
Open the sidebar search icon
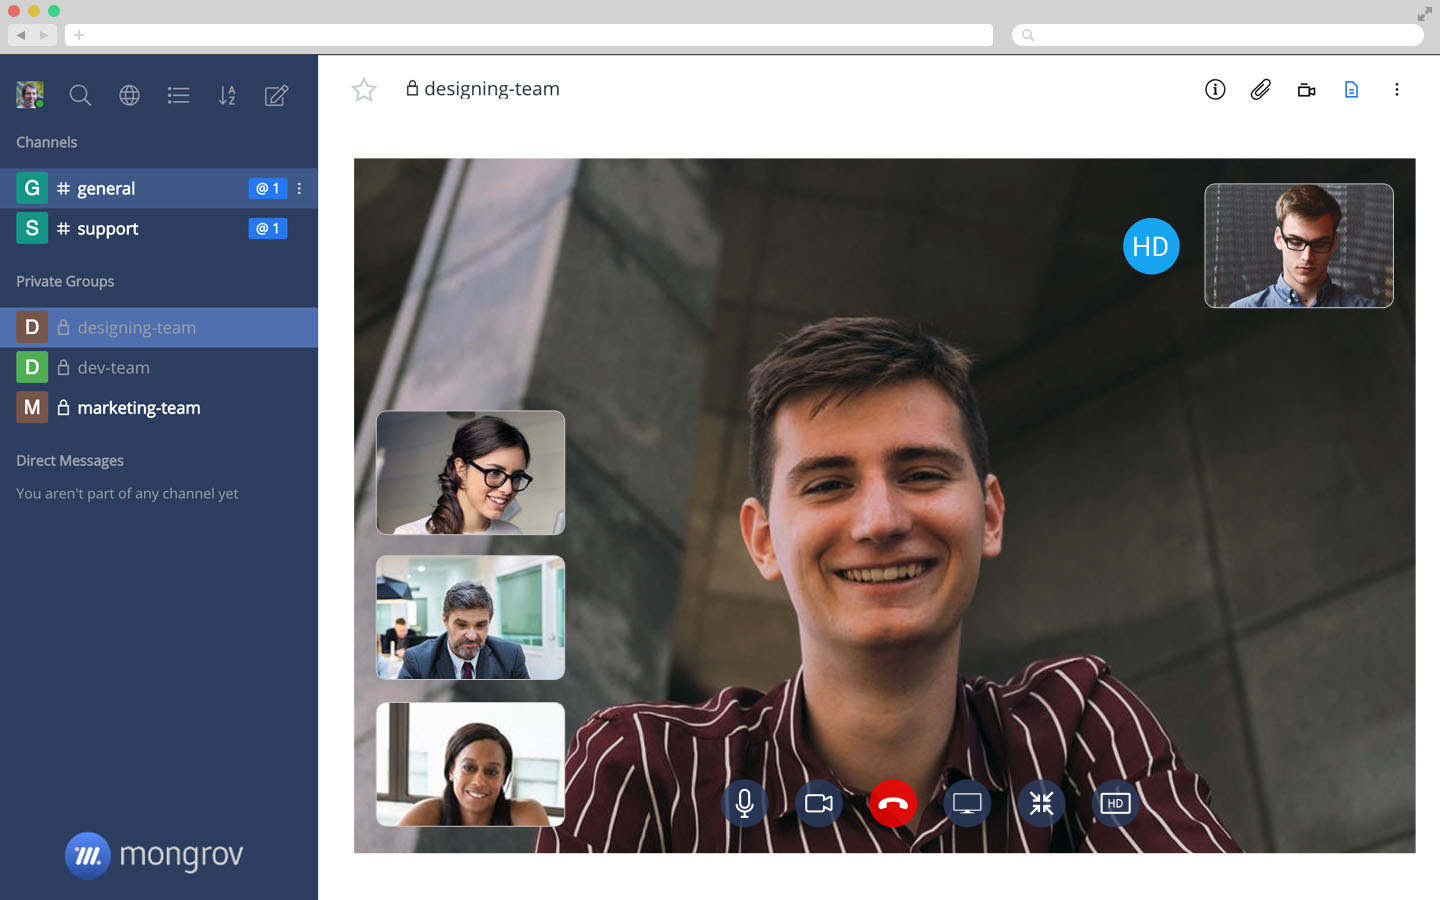pos(80,95)
